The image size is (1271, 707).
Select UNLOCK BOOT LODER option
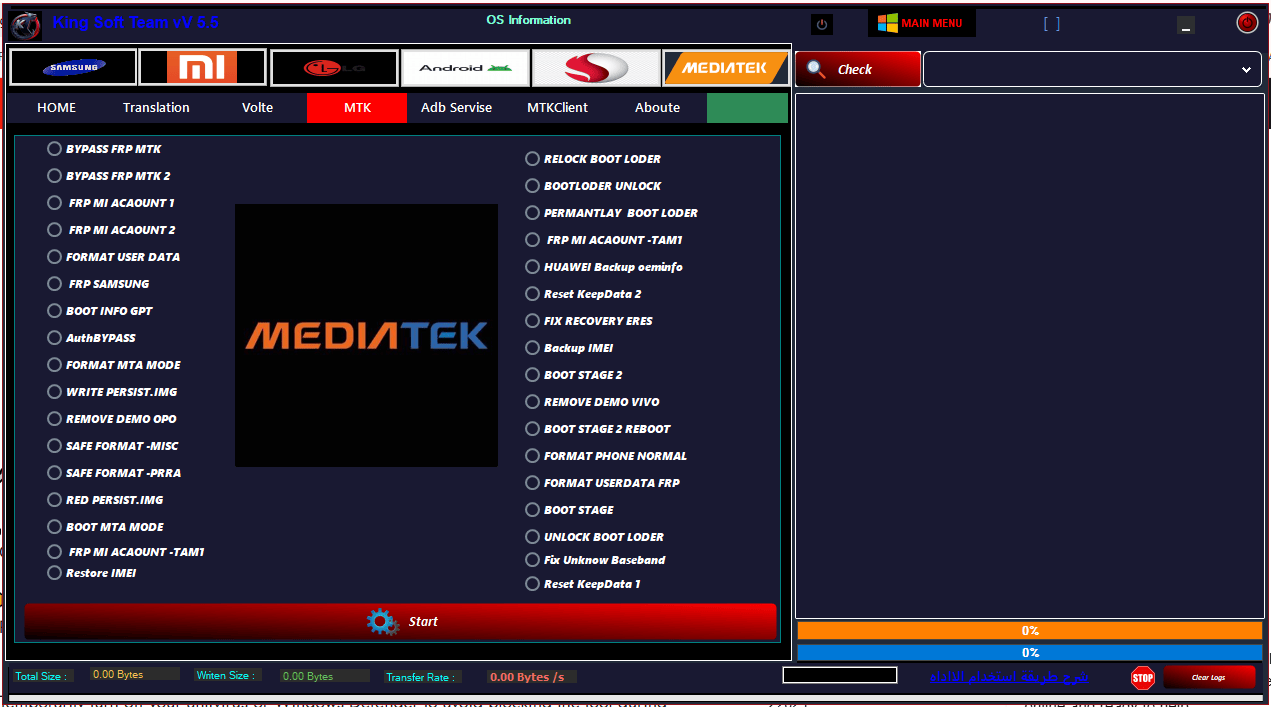pos(595,537)
